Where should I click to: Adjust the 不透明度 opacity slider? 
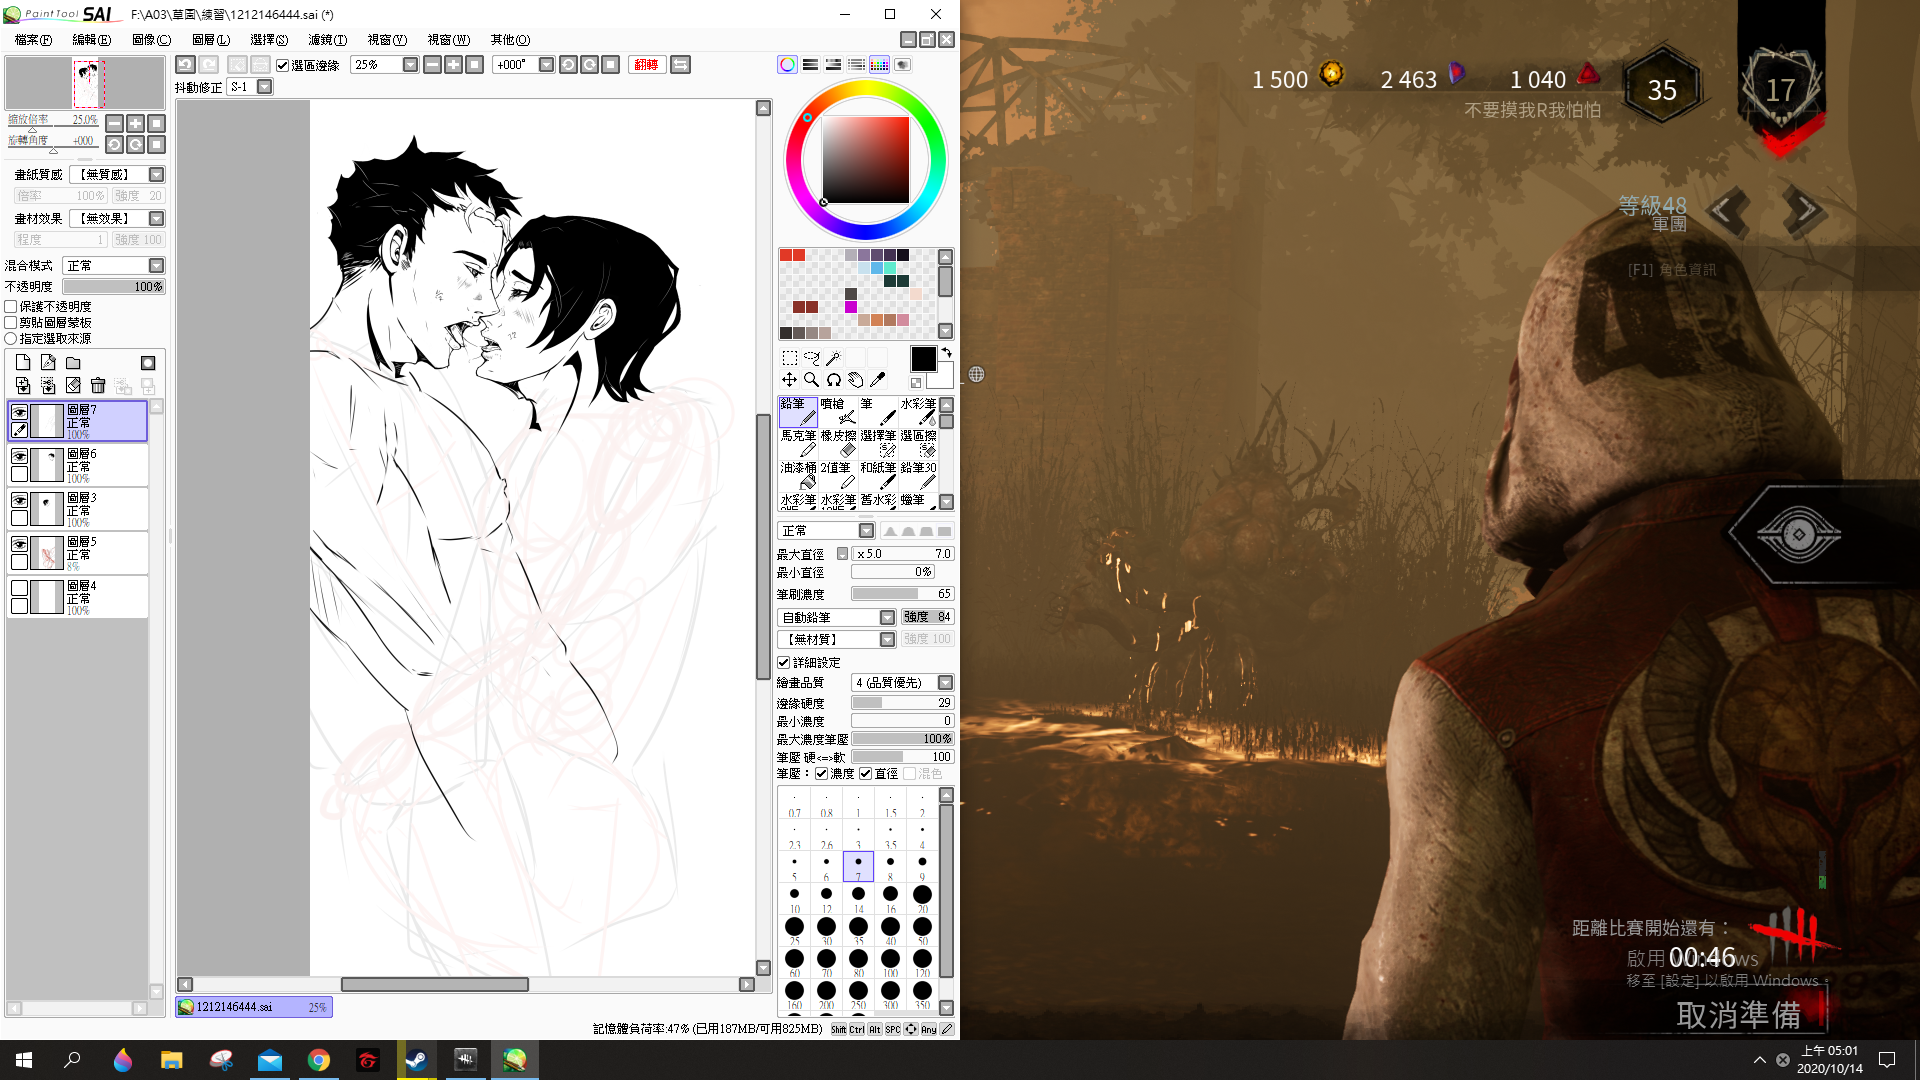(114, 287)
